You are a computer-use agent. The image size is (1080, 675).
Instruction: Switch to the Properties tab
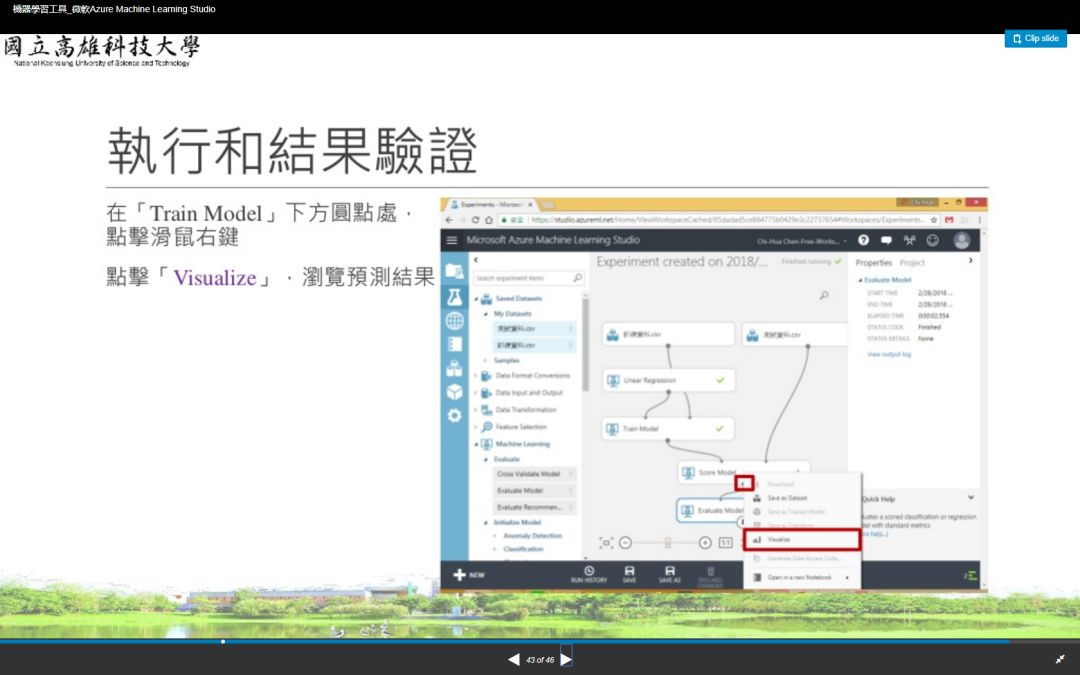873,263
